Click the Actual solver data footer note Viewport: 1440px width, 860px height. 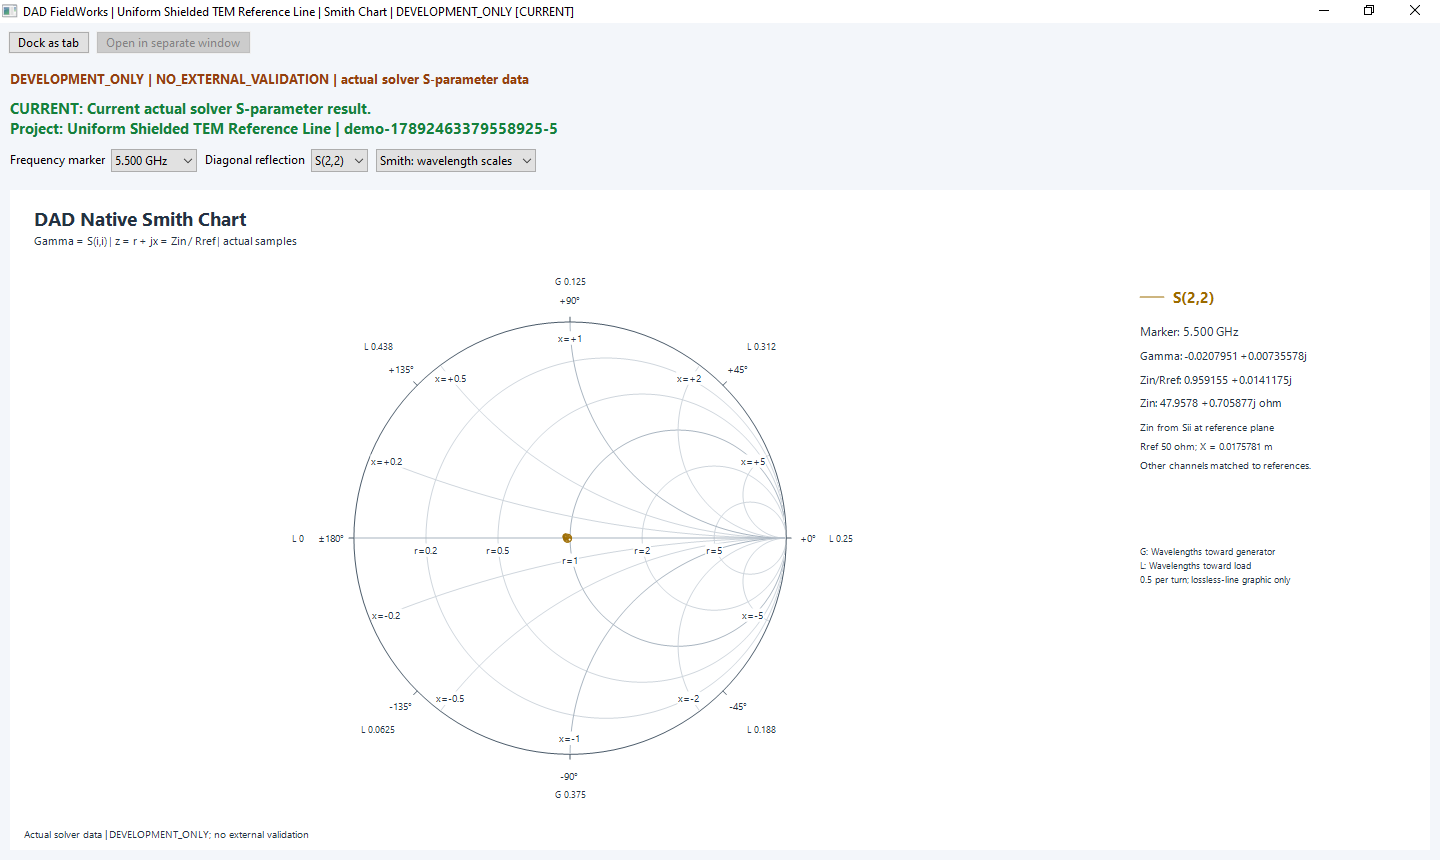(x=166, y=835)
